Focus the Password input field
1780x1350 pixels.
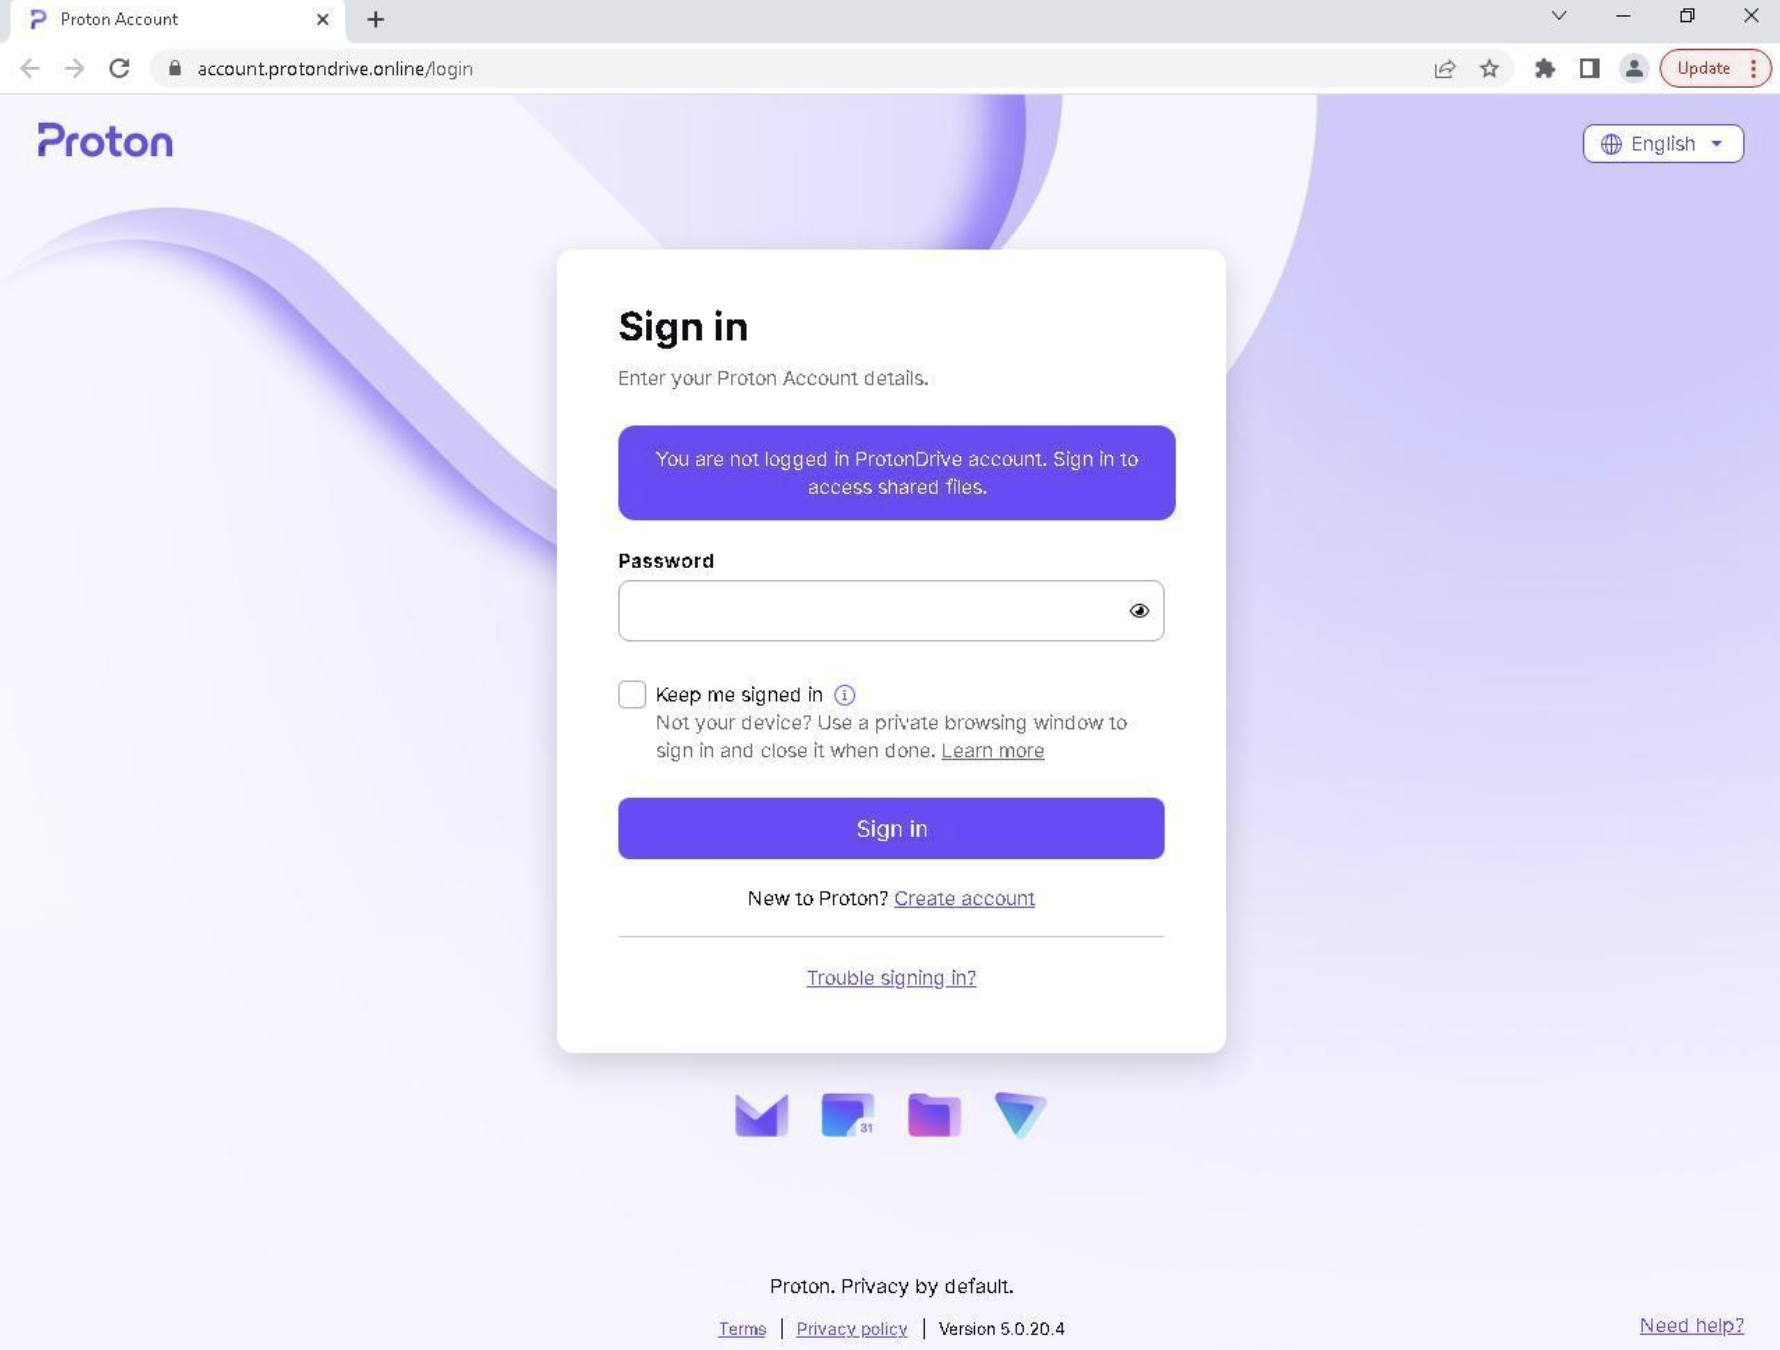pyautogui.click(x=890, y=610)
